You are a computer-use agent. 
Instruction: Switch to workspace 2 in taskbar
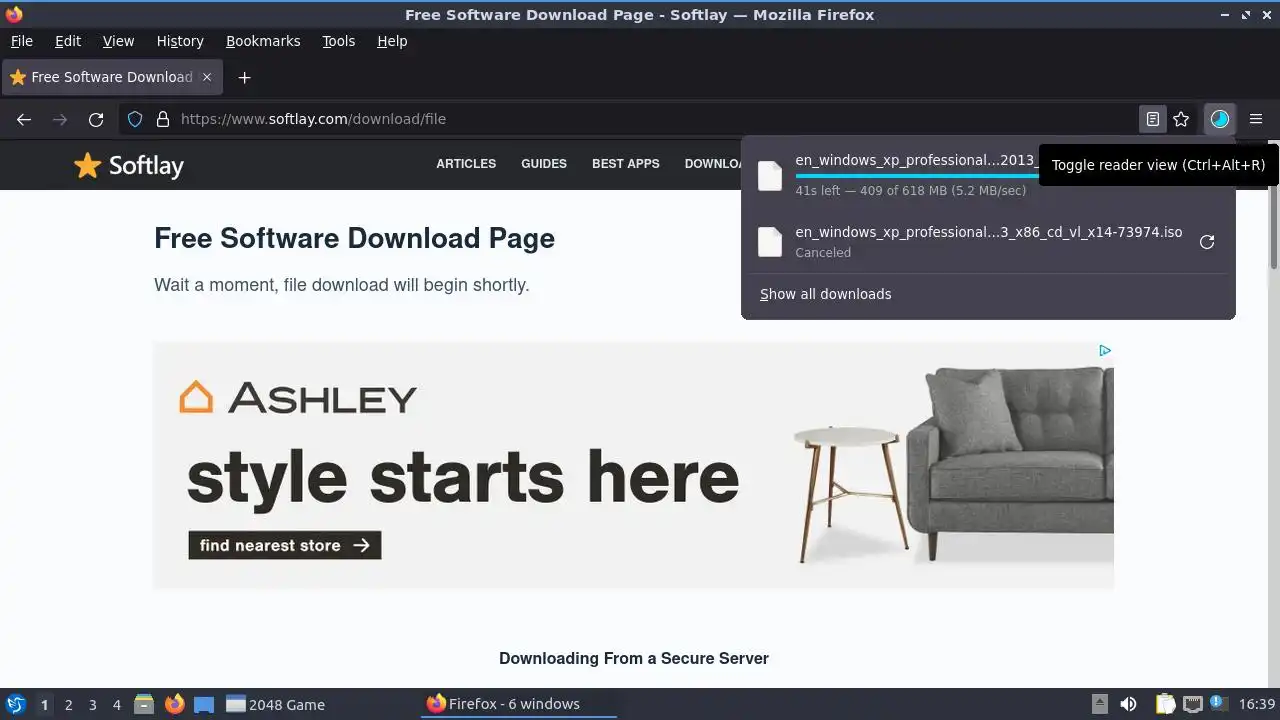point(68,704)
